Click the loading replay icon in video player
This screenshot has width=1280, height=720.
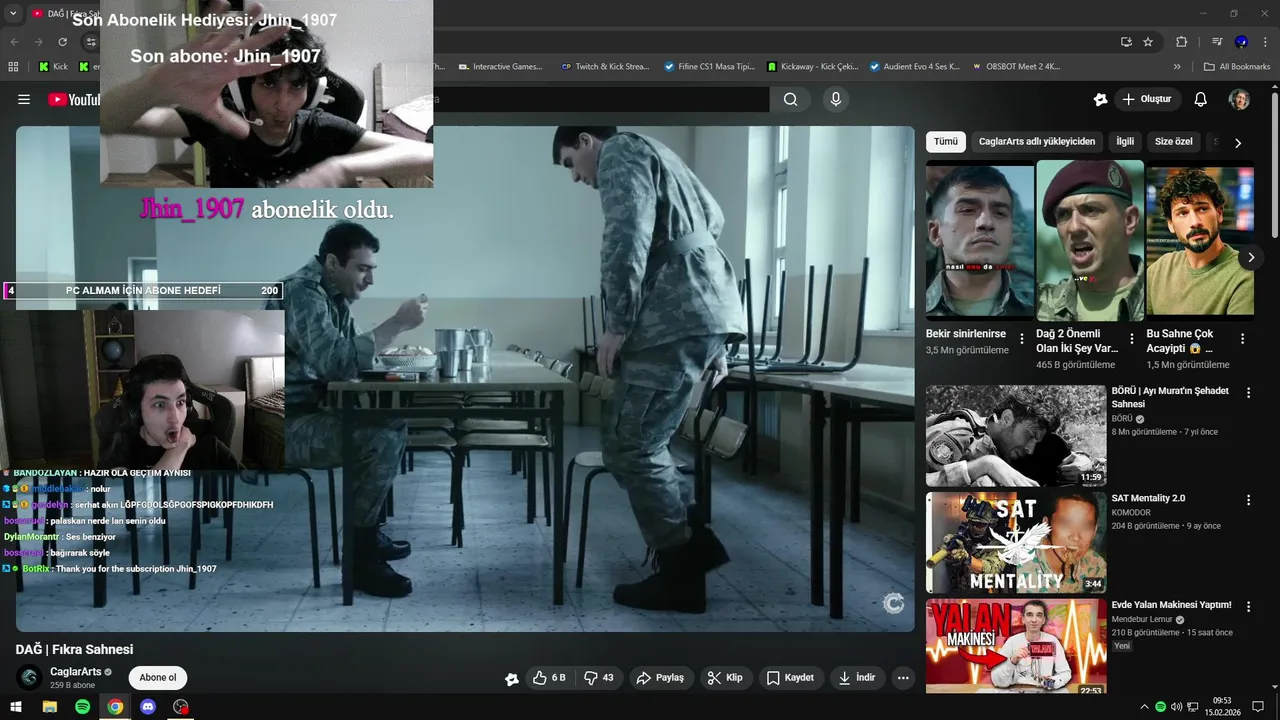(894, 603)
